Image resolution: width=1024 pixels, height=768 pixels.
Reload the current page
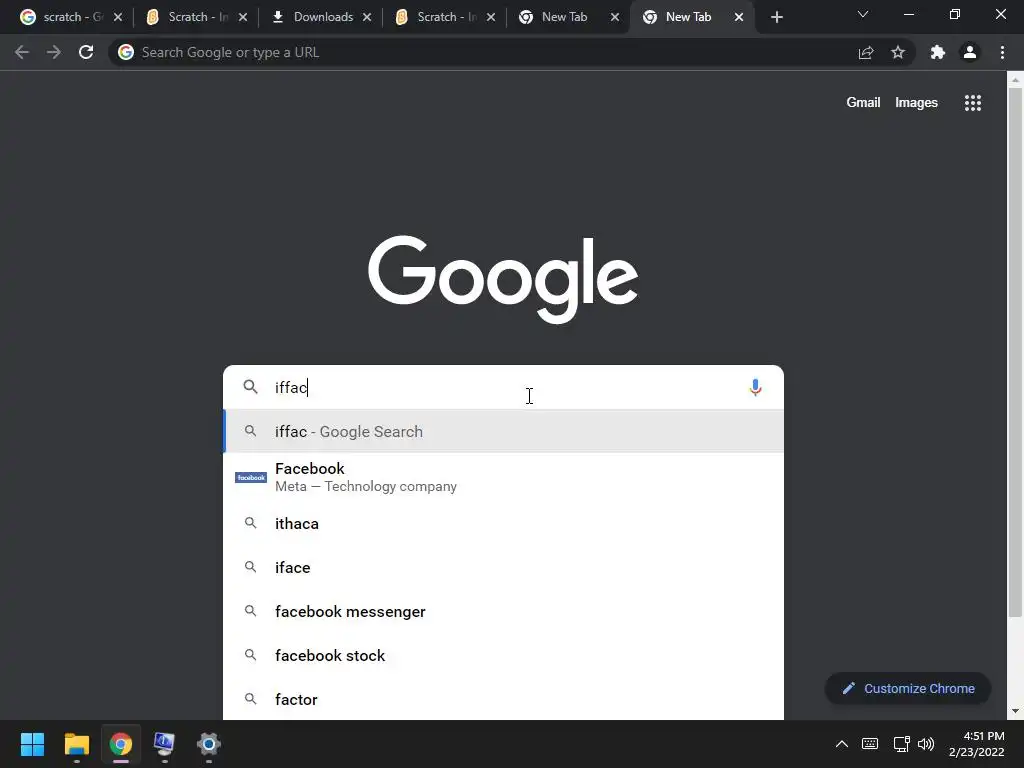tap(86, 52)
